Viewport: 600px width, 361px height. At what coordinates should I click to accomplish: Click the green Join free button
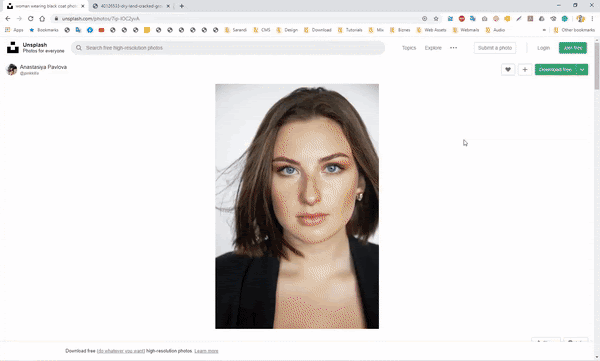tap(573, 48)
